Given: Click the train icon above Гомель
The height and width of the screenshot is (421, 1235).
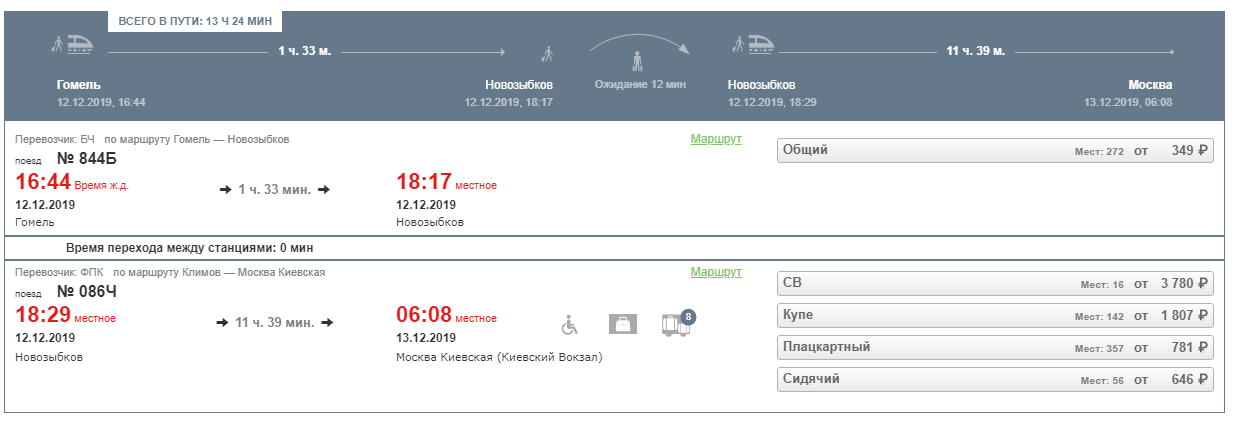Looking at the screenshot, I should (72, 44).
